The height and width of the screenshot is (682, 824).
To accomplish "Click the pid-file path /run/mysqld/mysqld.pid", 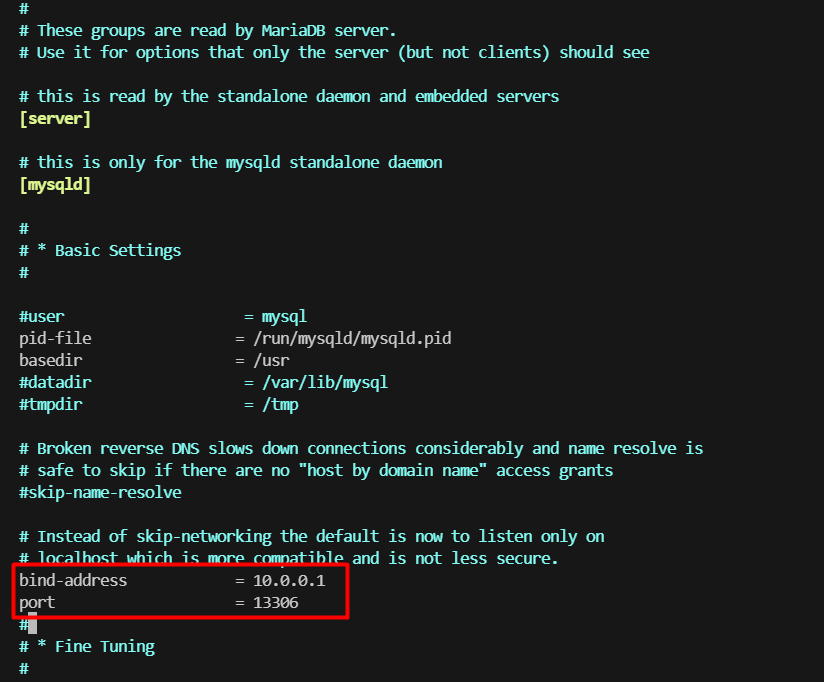I will (x=352, y=338).
